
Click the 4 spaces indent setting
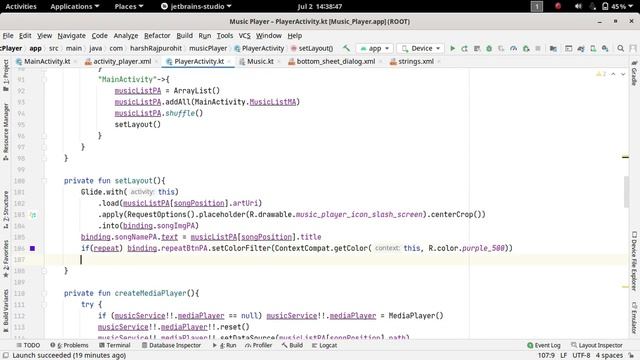pos(609,356)
